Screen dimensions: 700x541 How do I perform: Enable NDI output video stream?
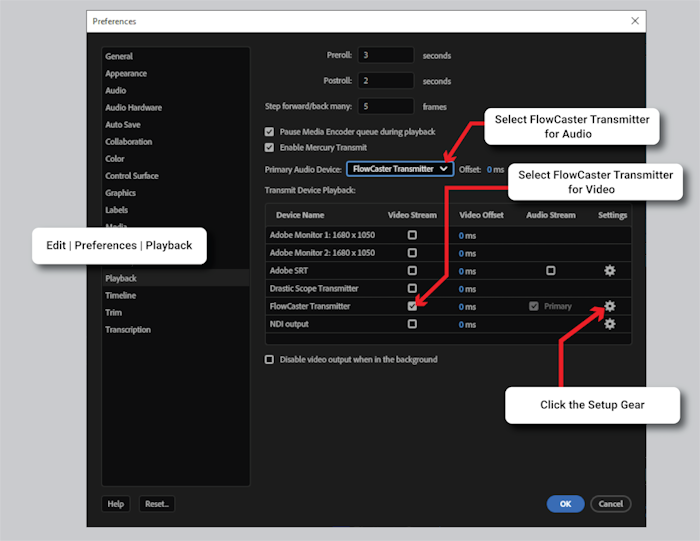412,324
